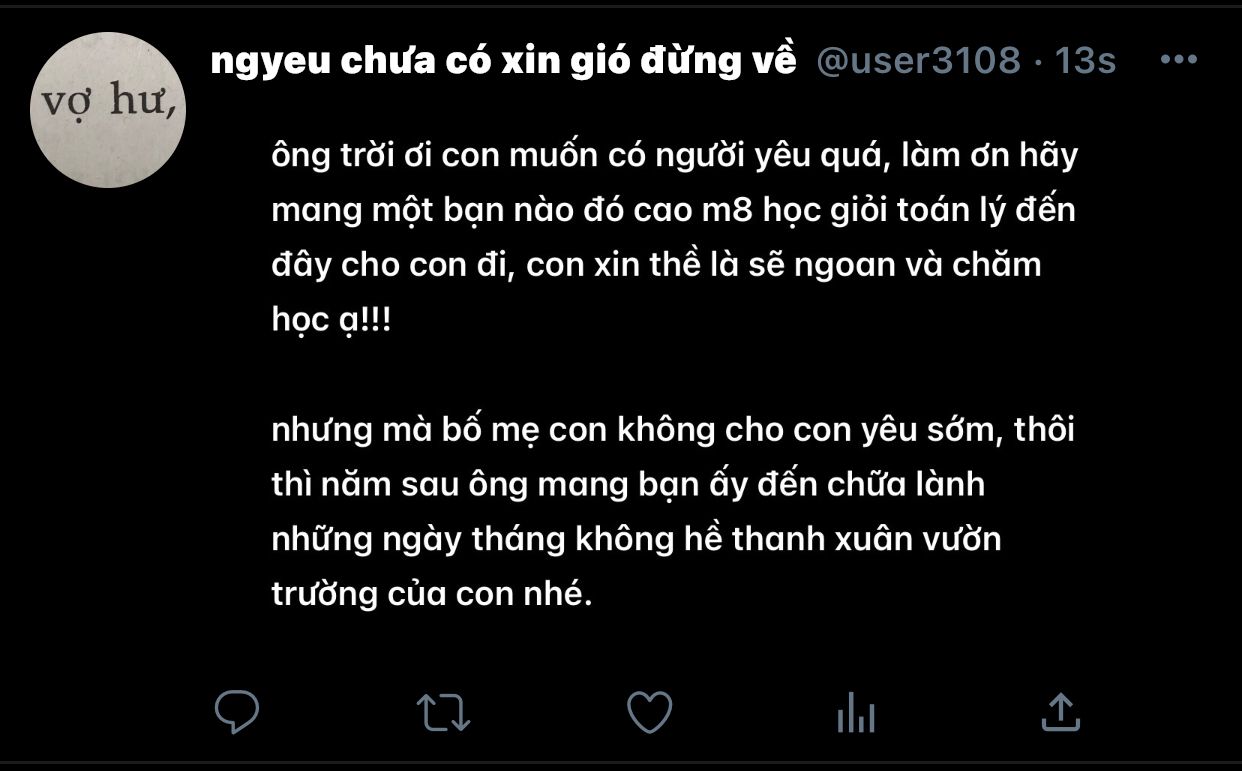Click the line starting 'thì năm sau ông mang'

628,485
